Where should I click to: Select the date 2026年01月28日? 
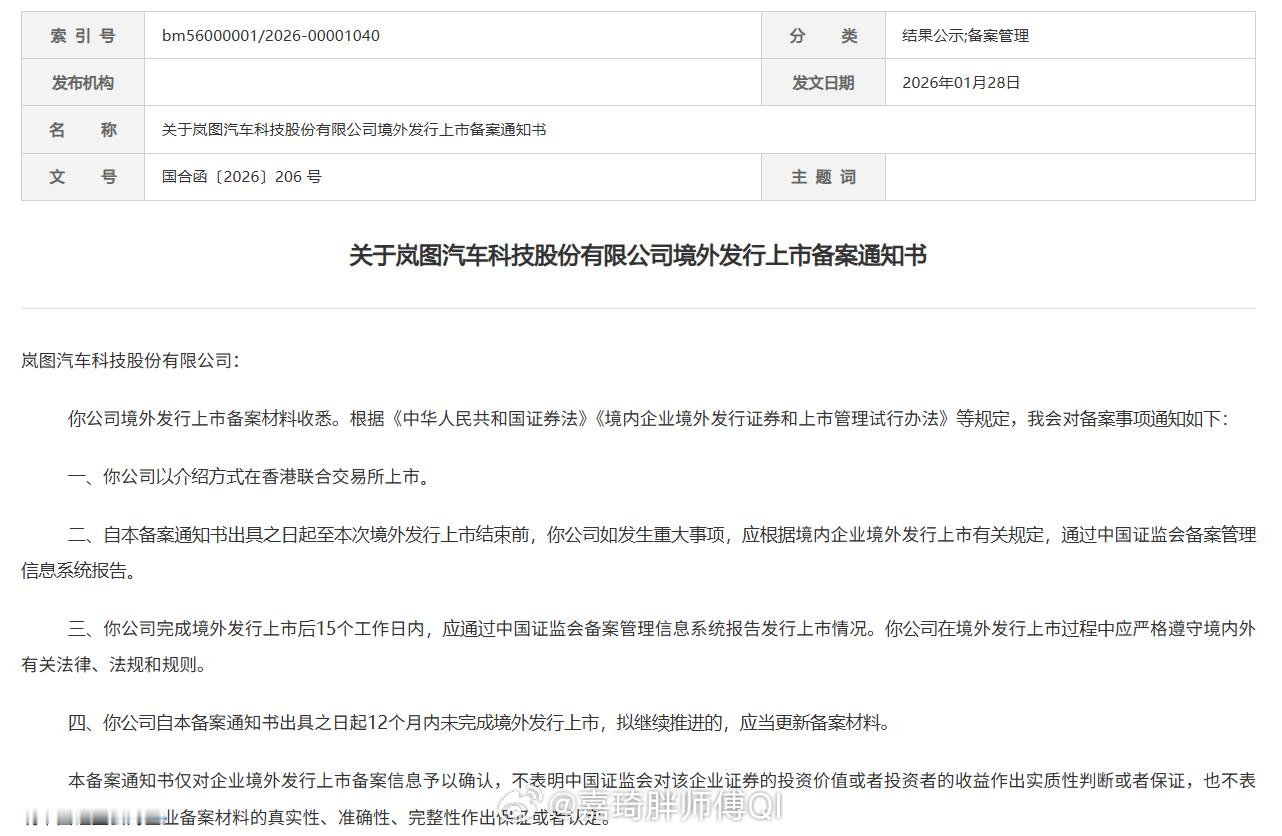[961, 83]
